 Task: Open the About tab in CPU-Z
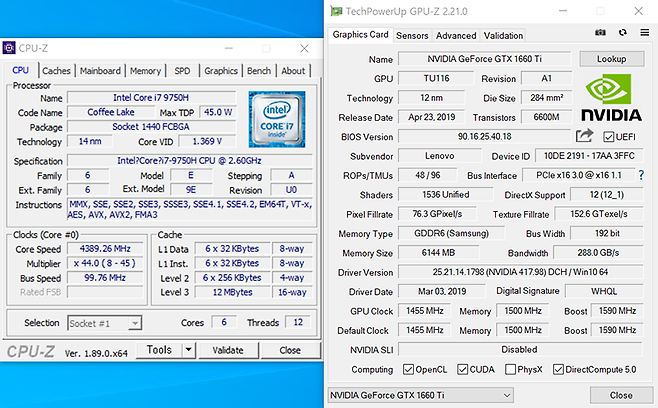pyautogui.click(x=293, y=71)
